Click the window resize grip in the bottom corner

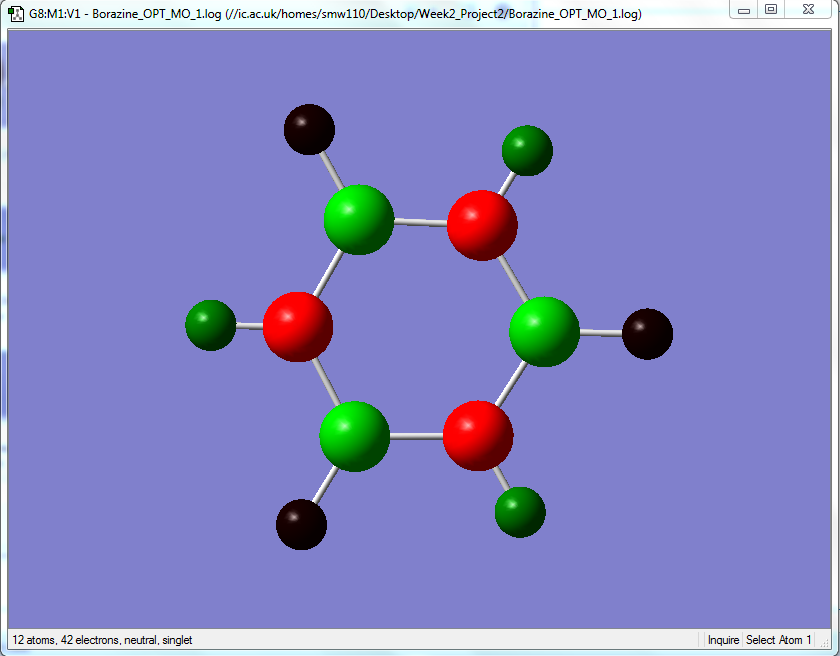[x=826, y=641]
